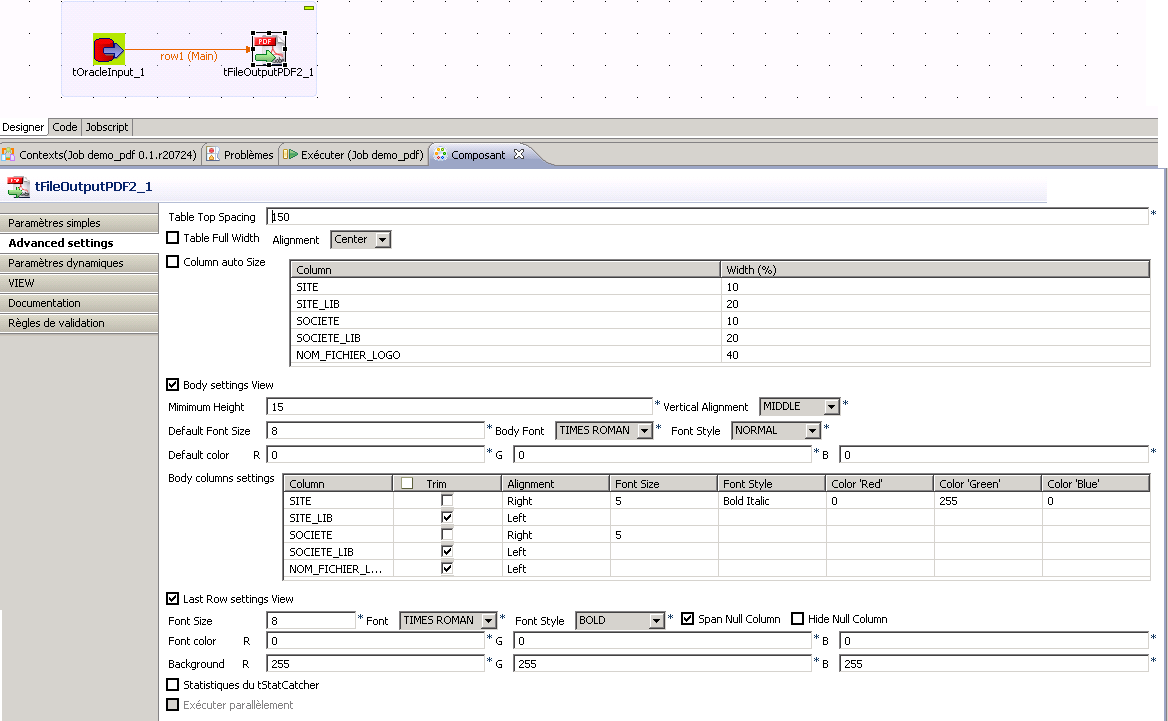Click Default color R field

[x=375, y=454]
